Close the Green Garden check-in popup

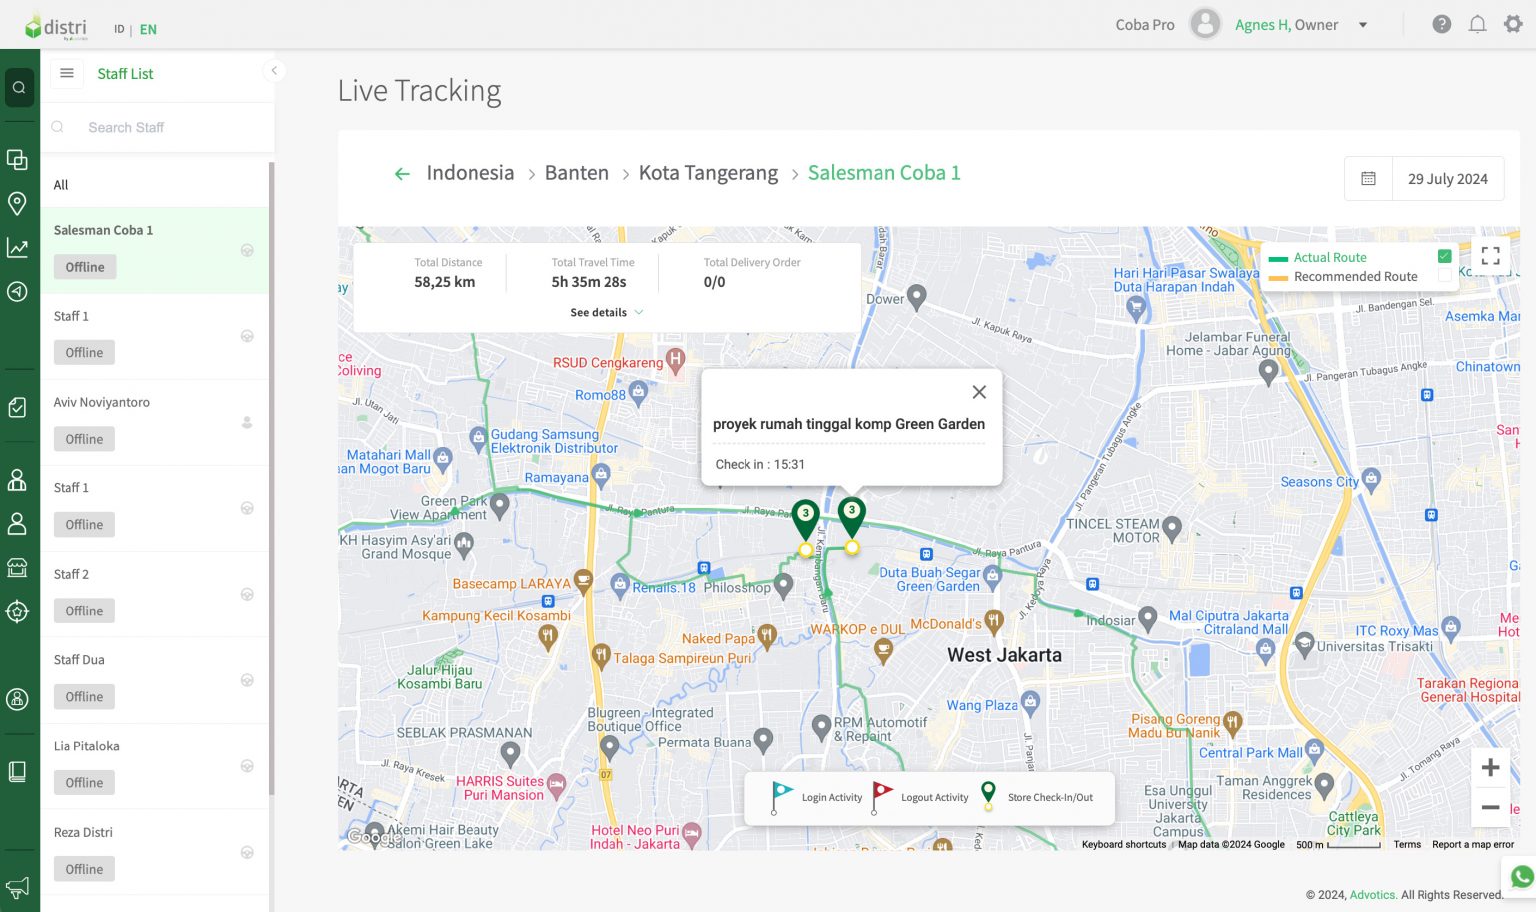click(979, 392)
